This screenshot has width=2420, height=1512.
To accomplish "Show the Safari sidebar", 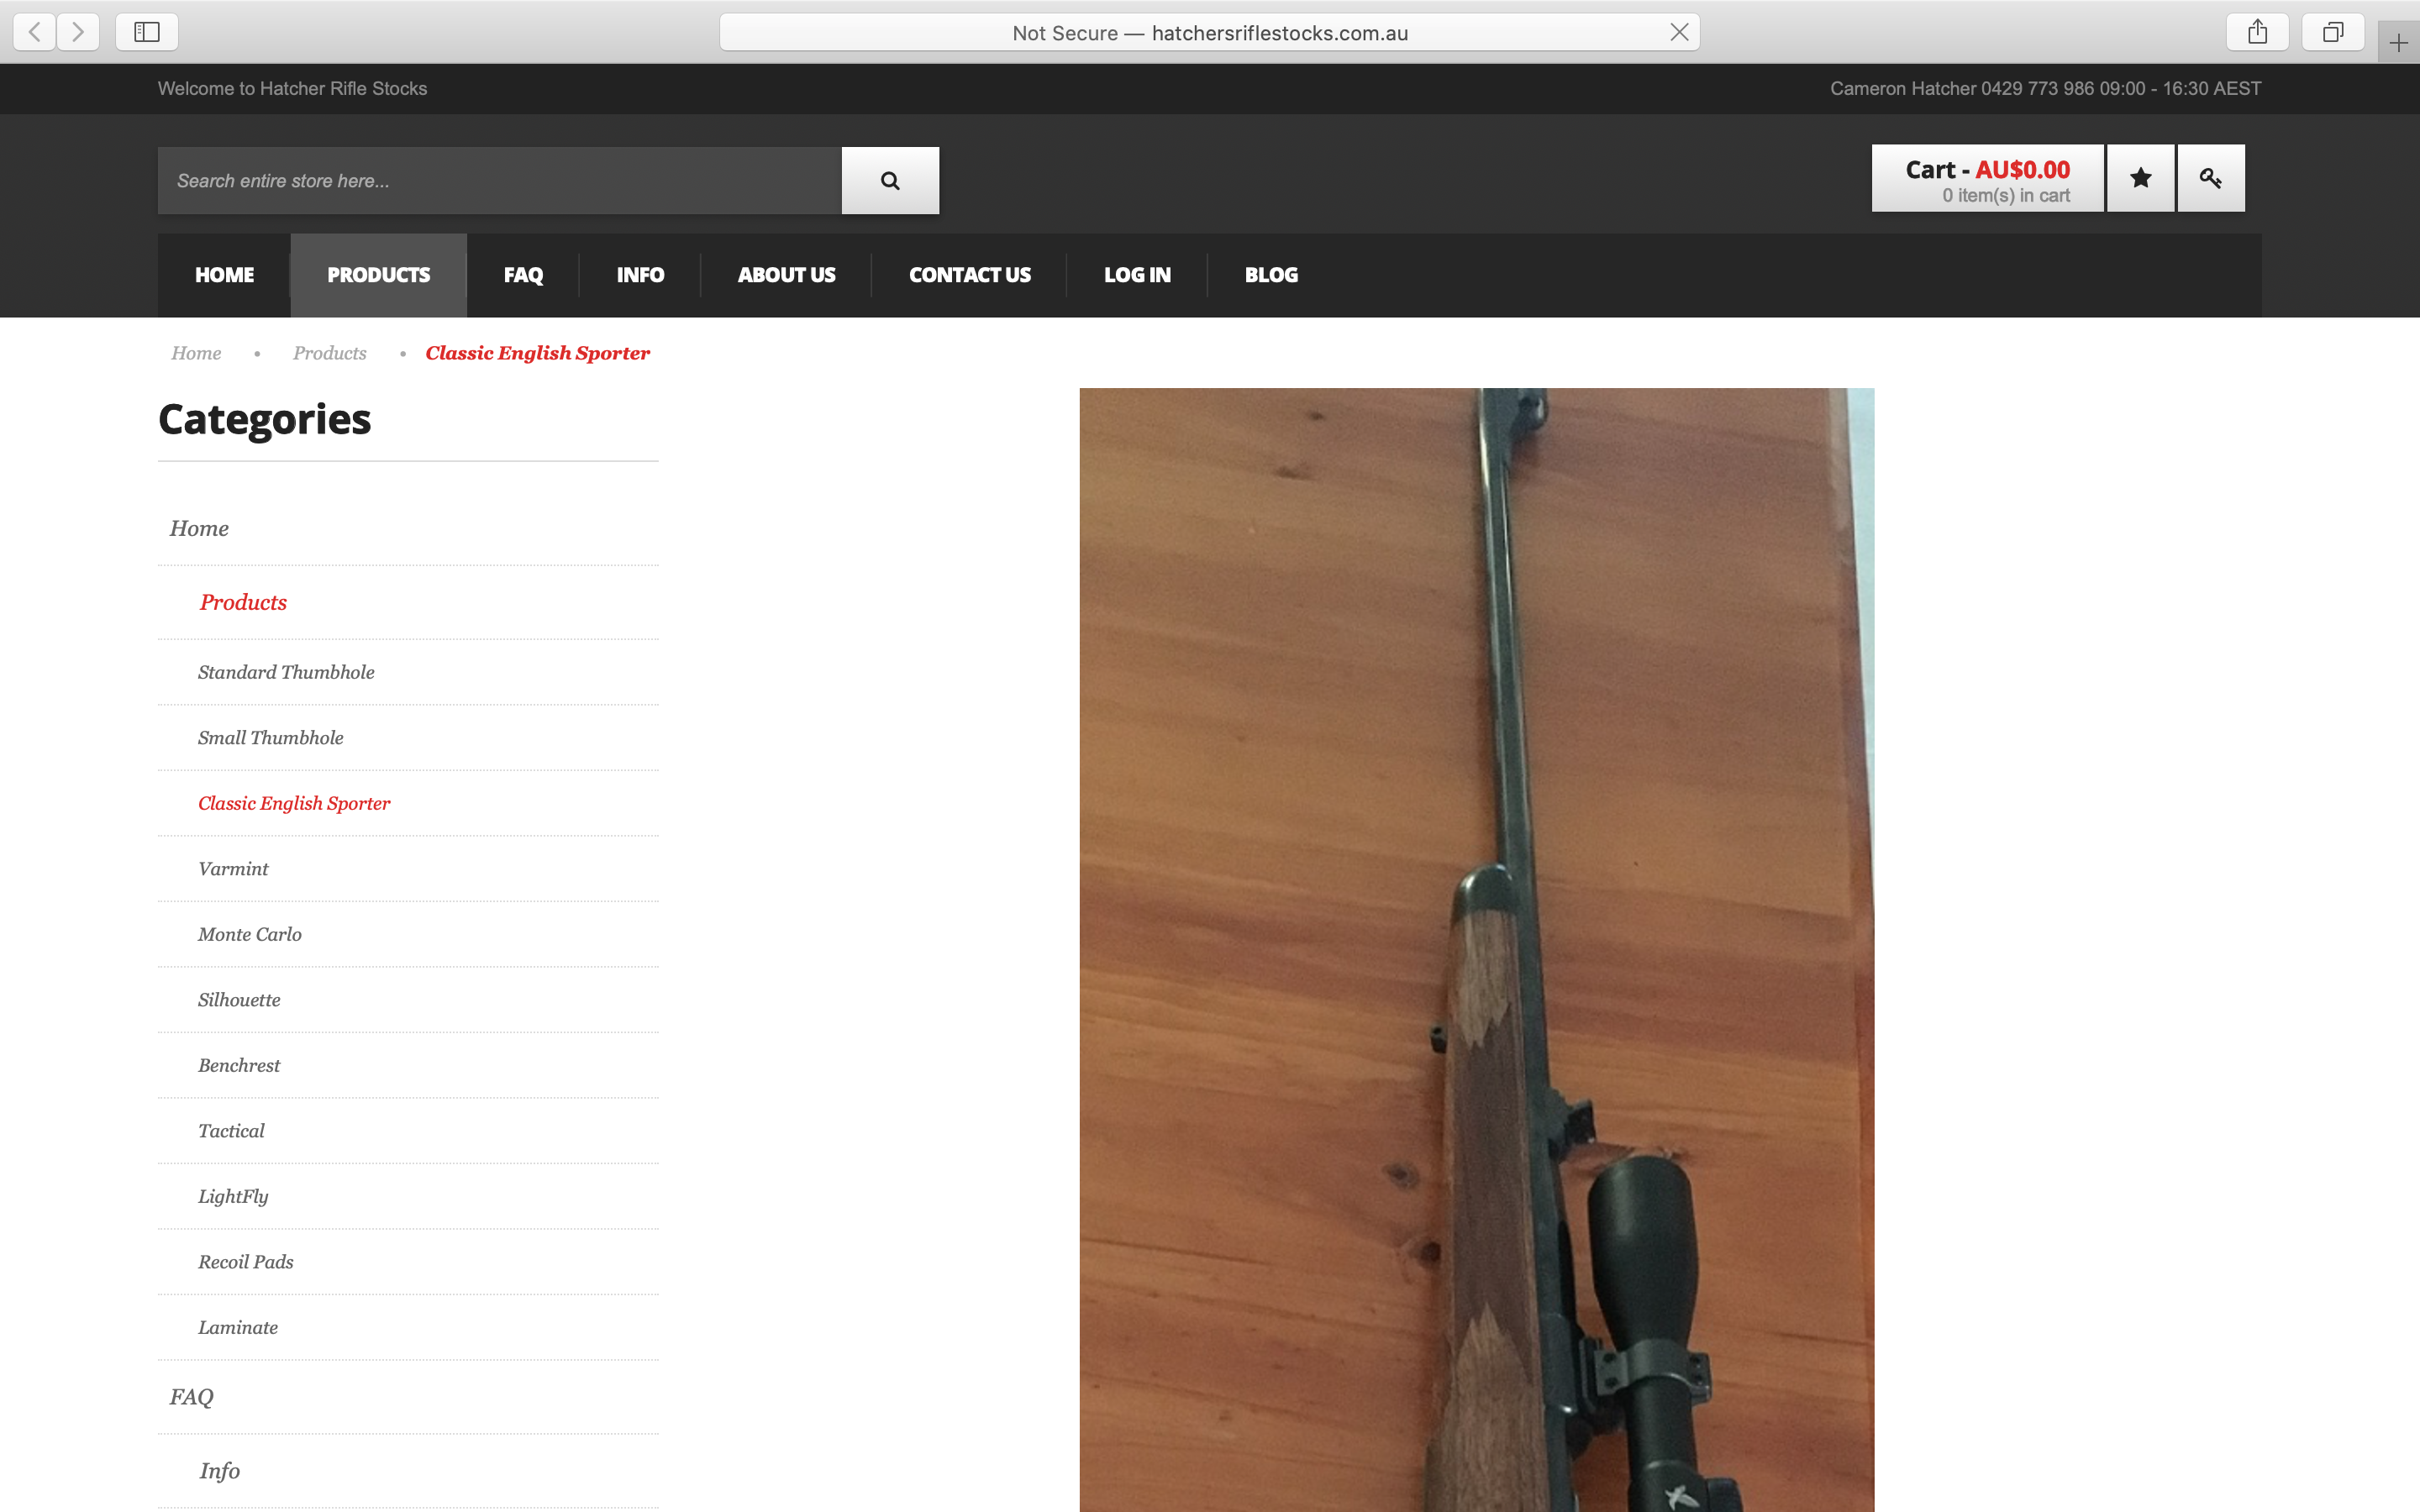I will (147, 32).
